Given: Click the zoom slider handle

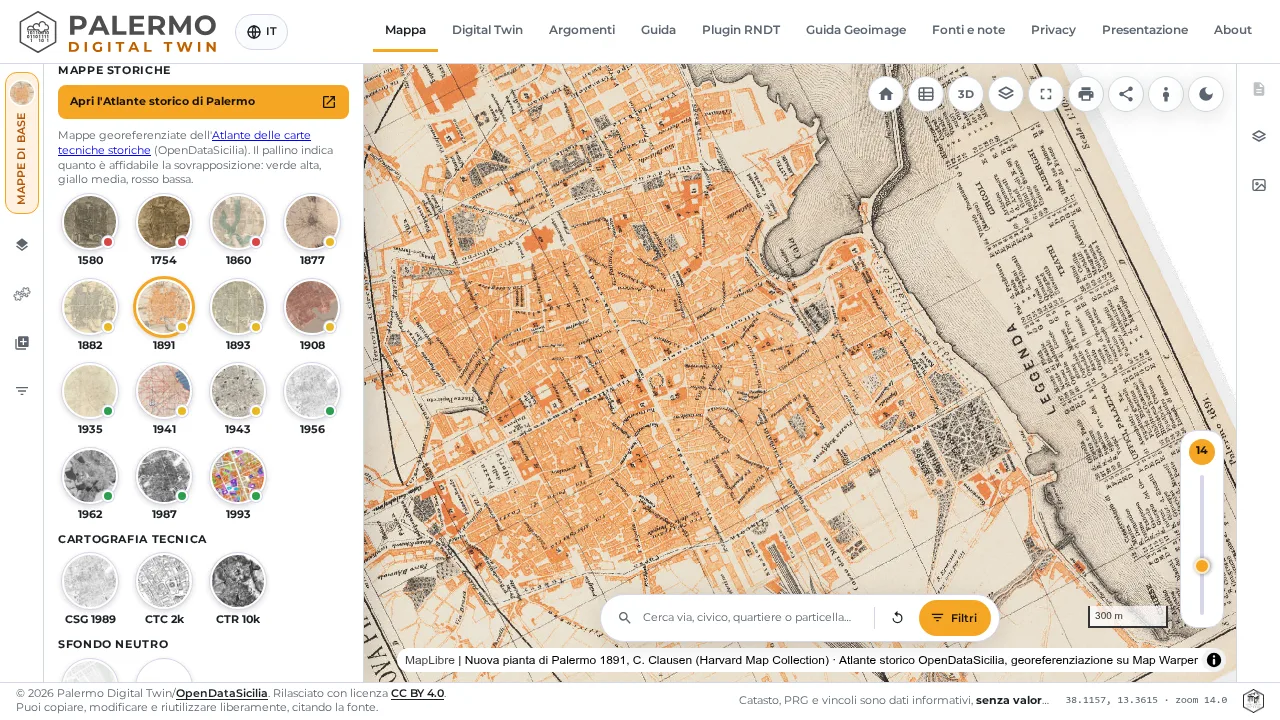Looking at the screenshot, I should click(1202, 566).
